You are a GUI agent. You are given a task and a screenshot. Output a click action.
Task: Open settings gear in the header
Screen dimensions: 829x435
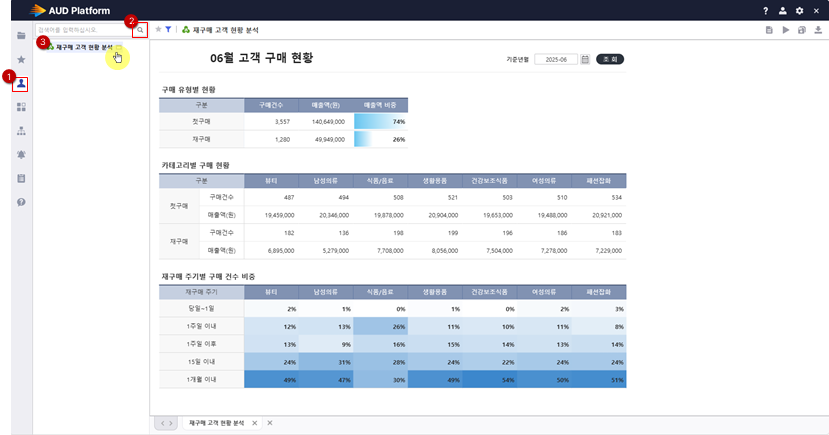(799, 10)
